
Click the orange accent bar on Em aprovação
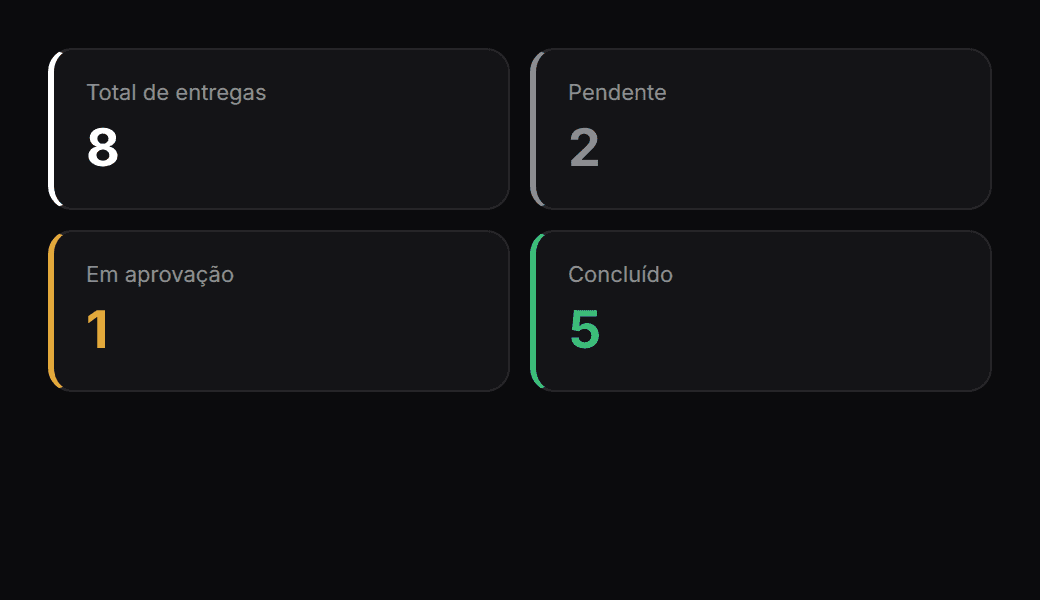pyautogui.click(x=52, y=311)
